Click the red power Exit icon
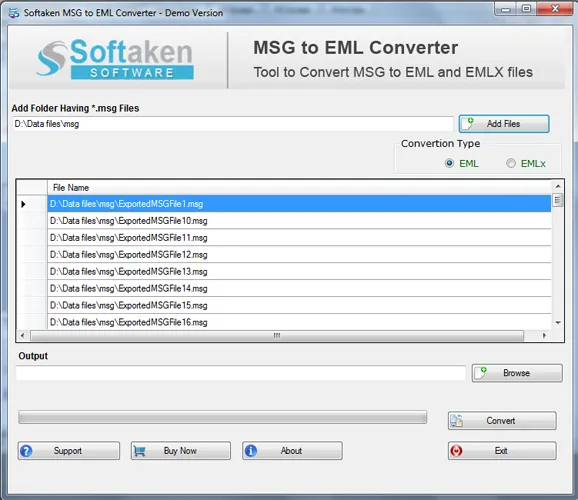 [x=456, y=451]
